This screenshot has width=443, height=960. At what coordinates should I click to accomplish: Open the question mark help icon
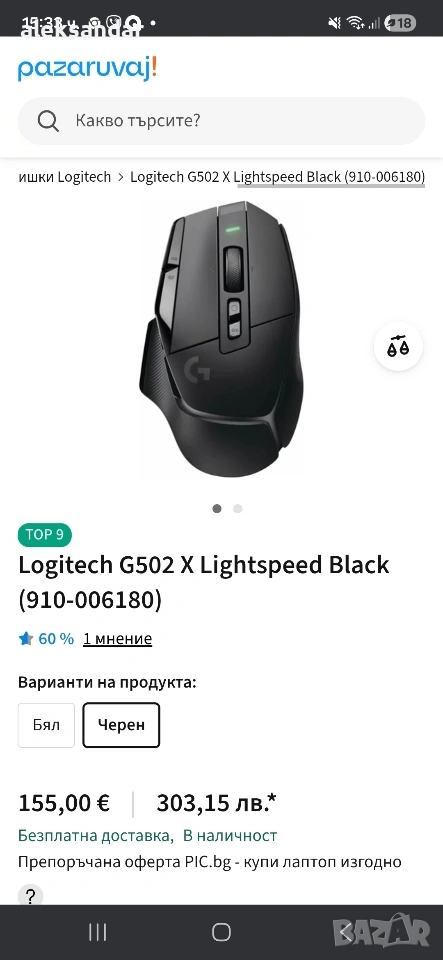[31, 896]
